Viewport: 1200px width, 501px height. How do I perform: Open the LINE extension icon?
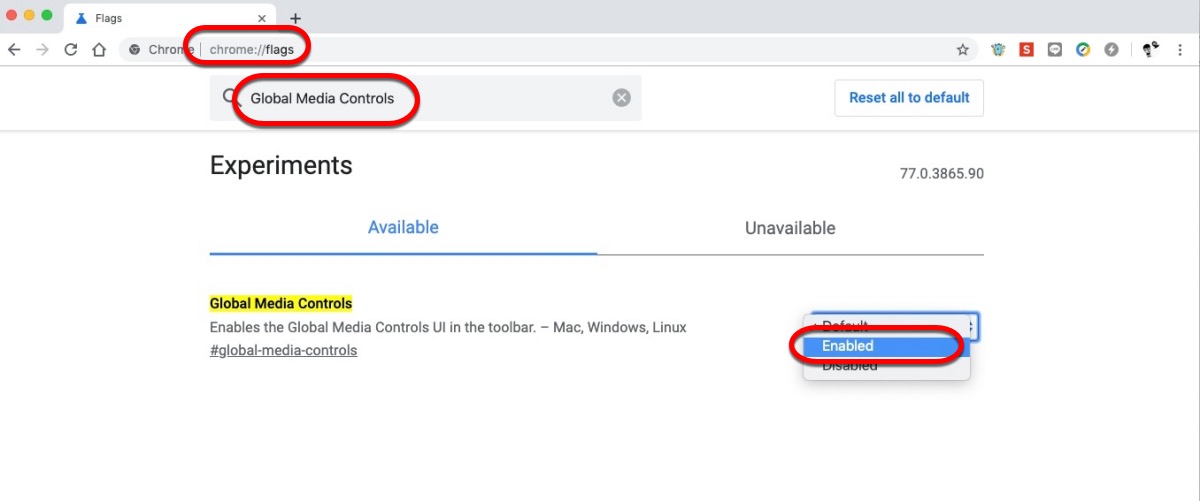tap(1054, 49)
